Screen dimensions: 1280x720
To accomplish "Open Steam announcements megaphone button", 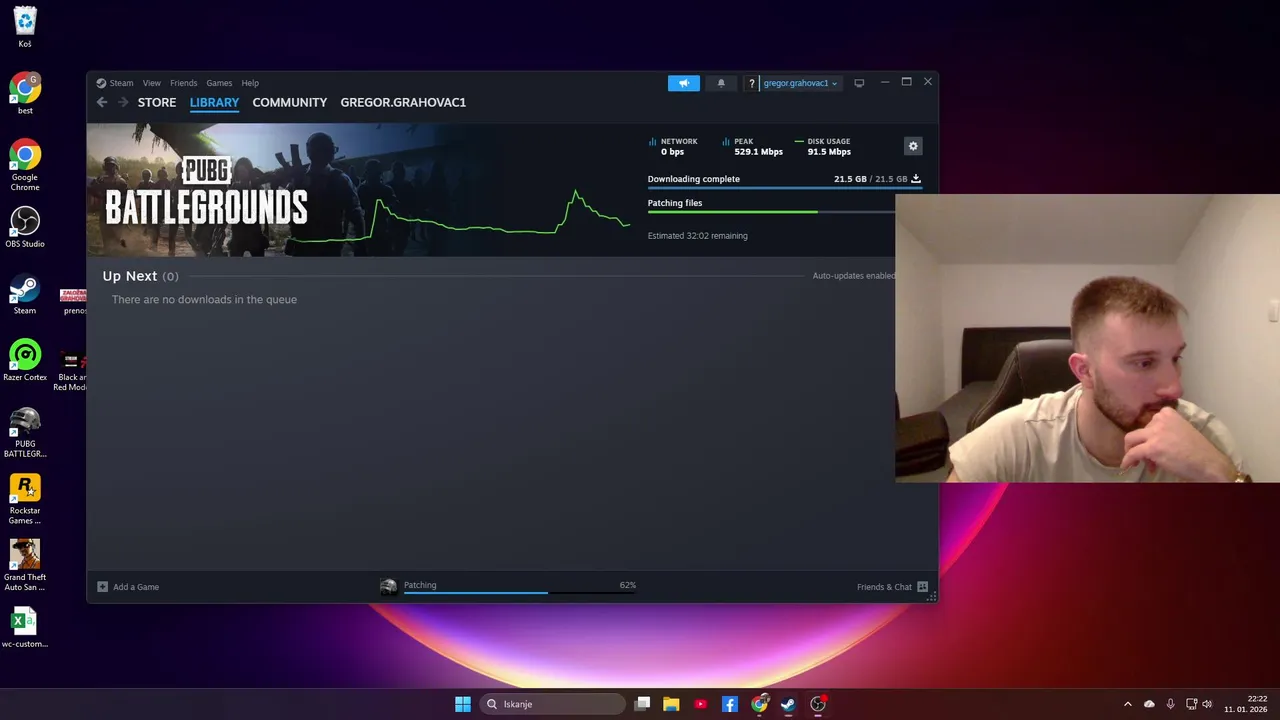I will 684,83.
